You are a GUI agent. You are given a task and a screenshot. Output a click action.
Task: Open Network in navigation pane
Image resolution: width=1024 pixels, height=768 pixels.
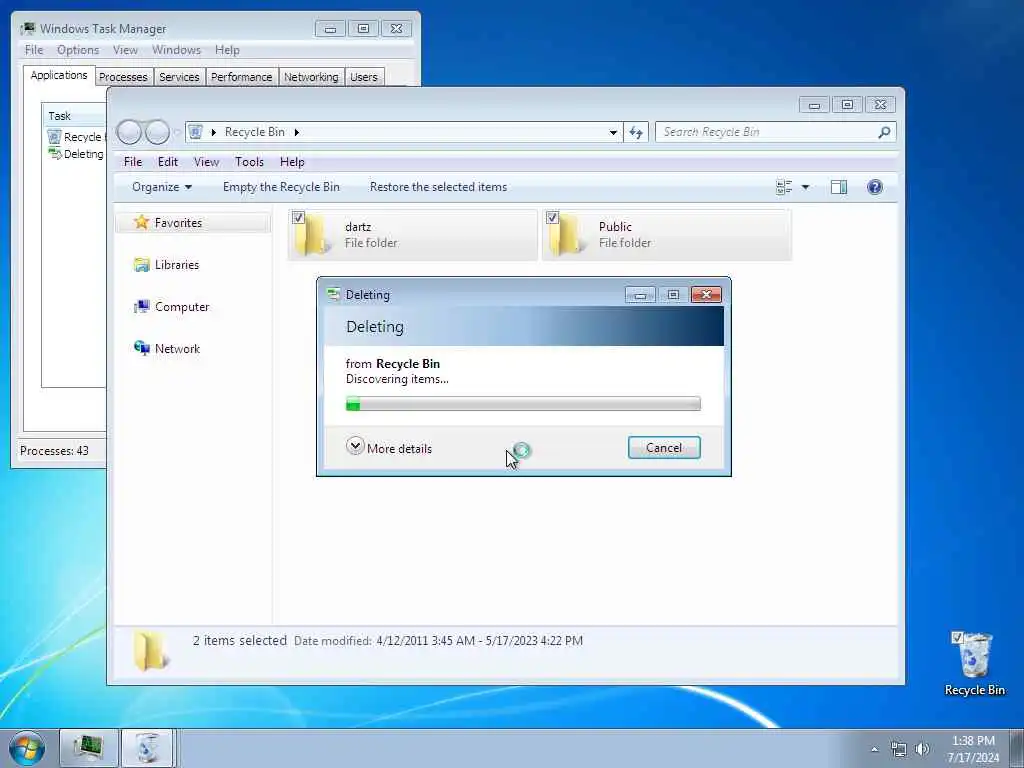tap(167, 349)
